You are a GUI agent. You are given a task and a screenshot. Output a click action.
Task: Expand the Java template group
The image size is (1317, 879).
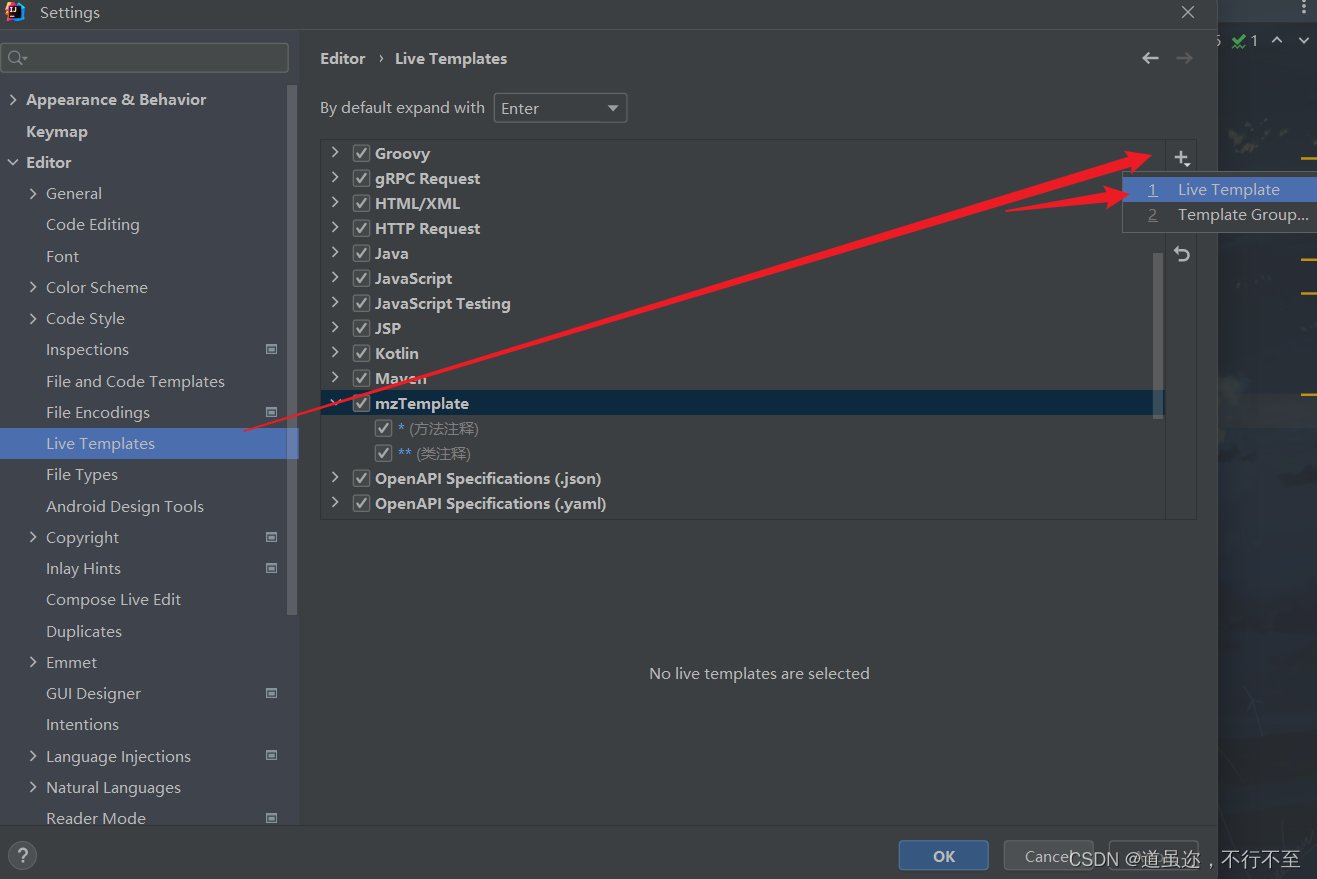tap(335, 252)
